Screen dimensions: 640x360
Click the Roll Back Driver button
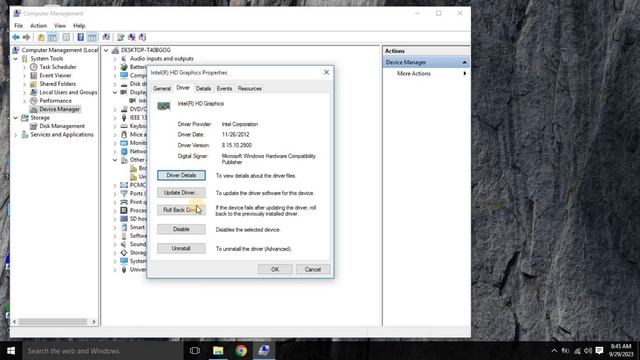(181, 210)
